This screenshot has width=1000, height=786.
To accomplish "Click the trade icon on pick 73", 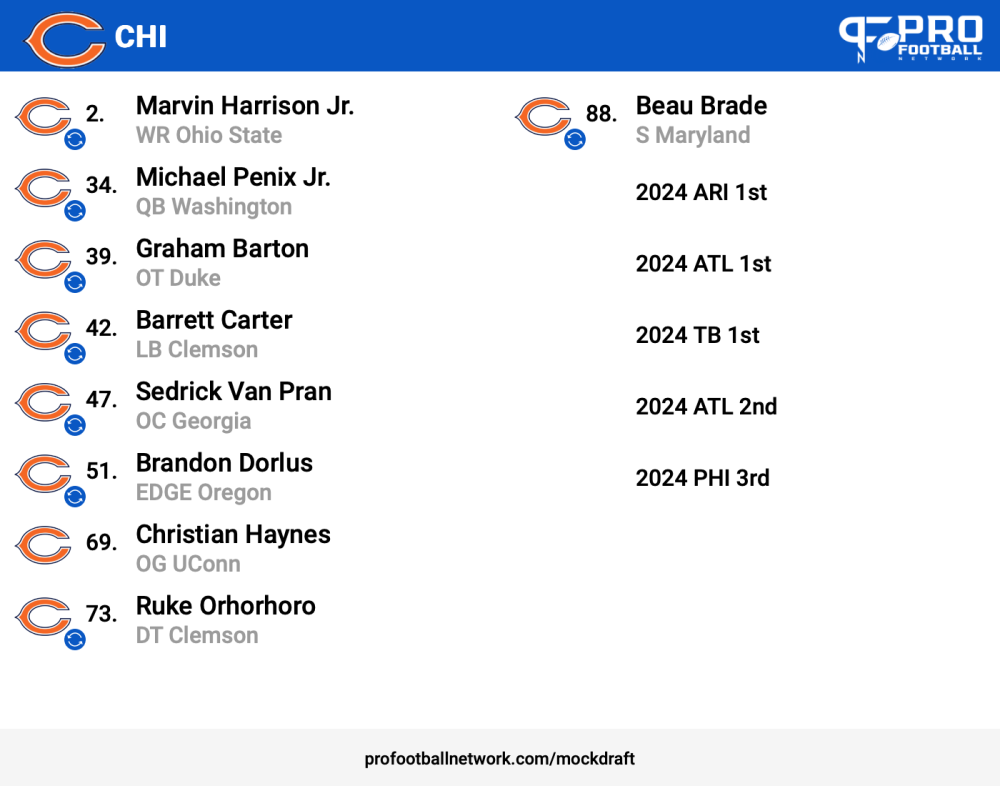I will [75, 639].
